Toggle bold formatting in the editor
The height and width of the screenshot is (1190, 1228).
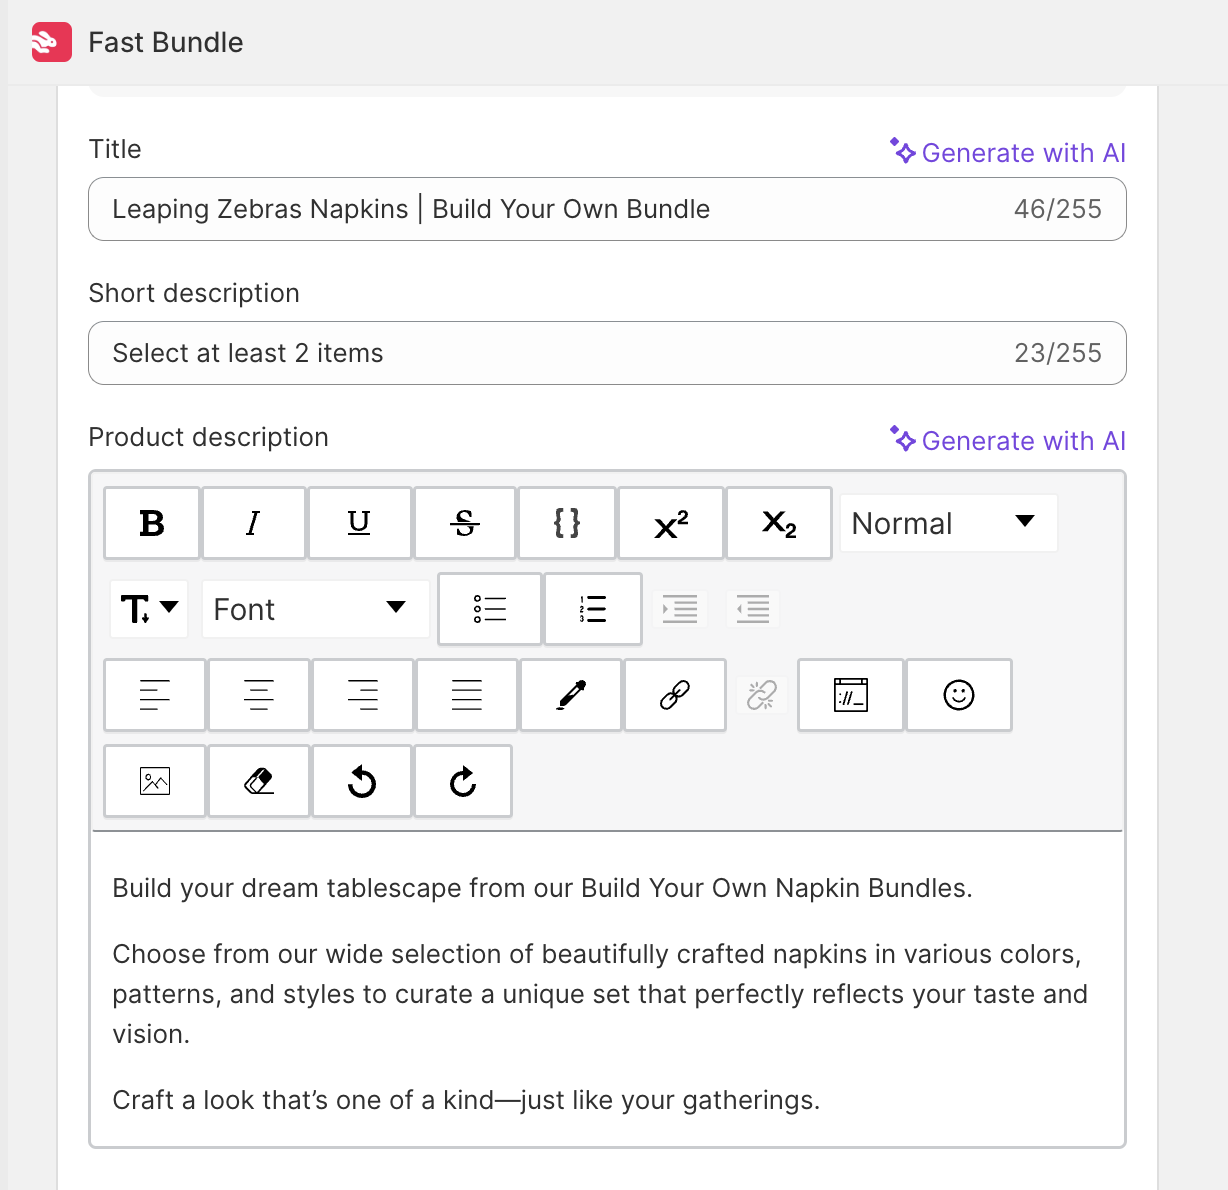coord(152,523)
